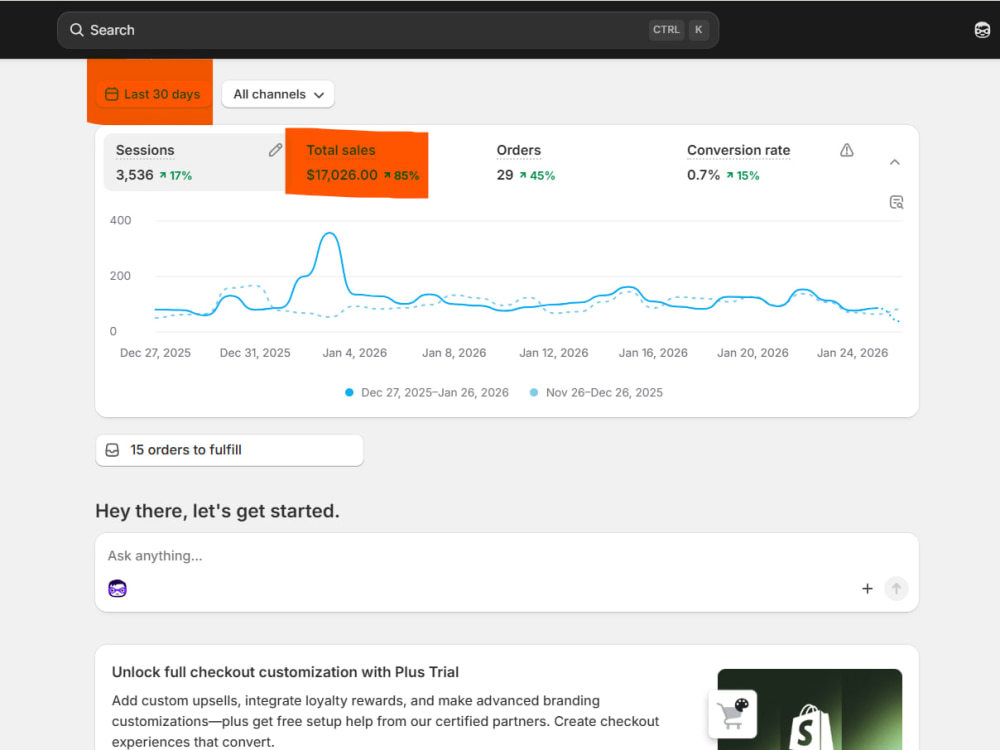Select the Total sales metric tab
The image size is (1000, 750).
362,163
